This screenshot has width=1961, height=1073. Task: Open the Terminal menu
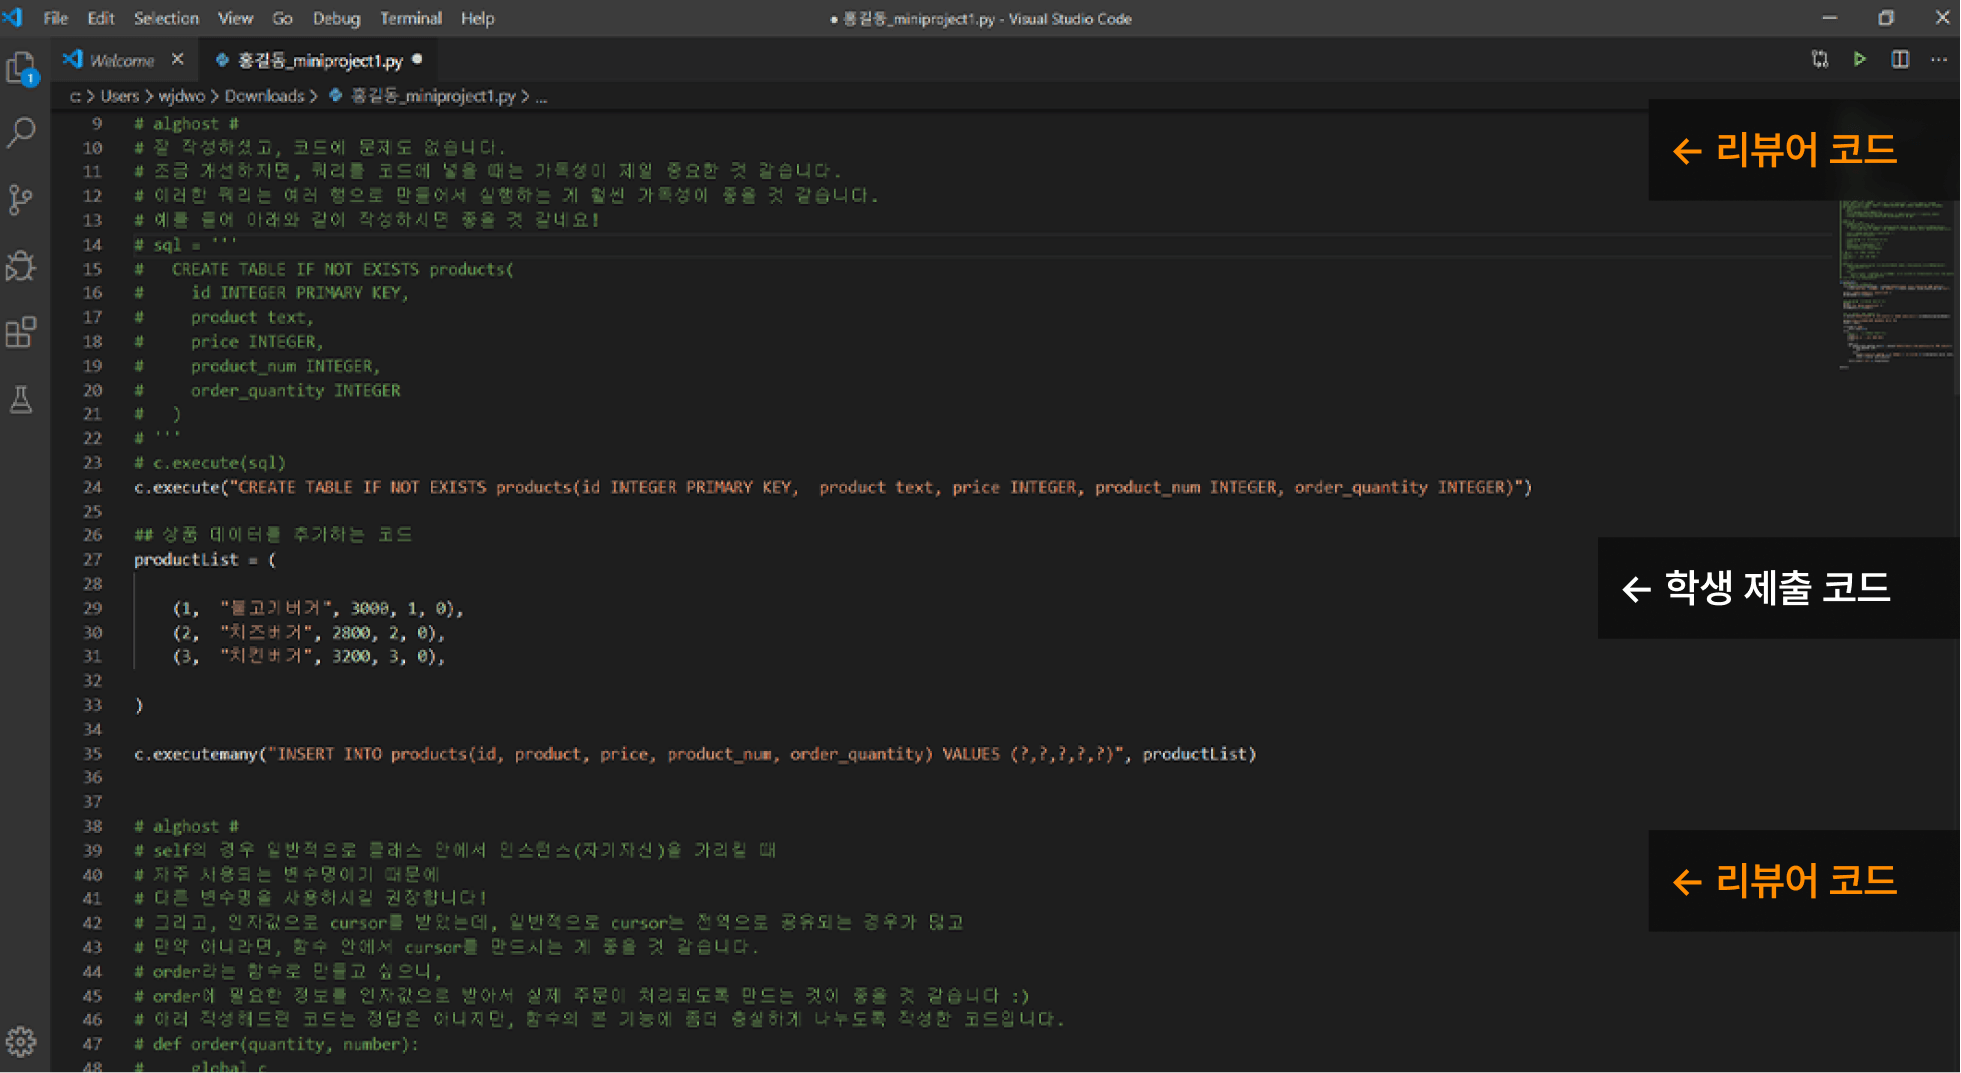410,18
